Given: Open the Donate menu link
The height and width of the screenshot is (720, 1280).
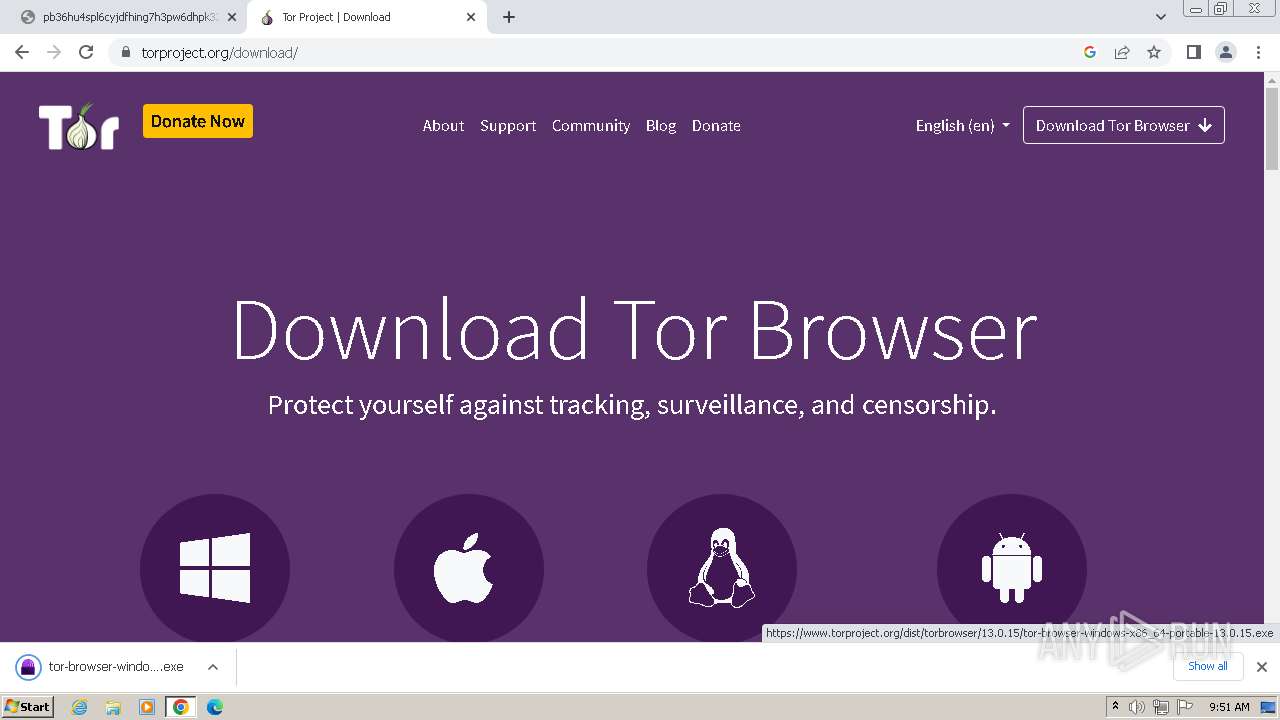Looking at the screenshot, I should 716,125.
